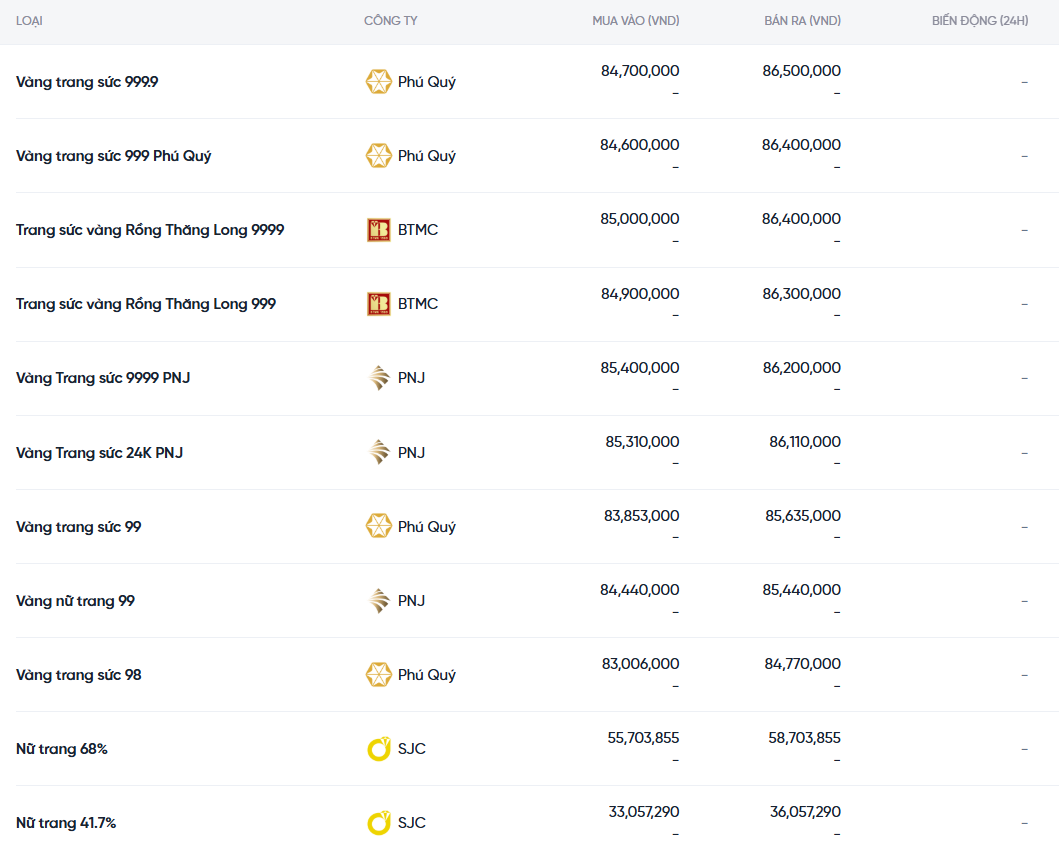Click buy price 85,400,000

click(640, 368)
